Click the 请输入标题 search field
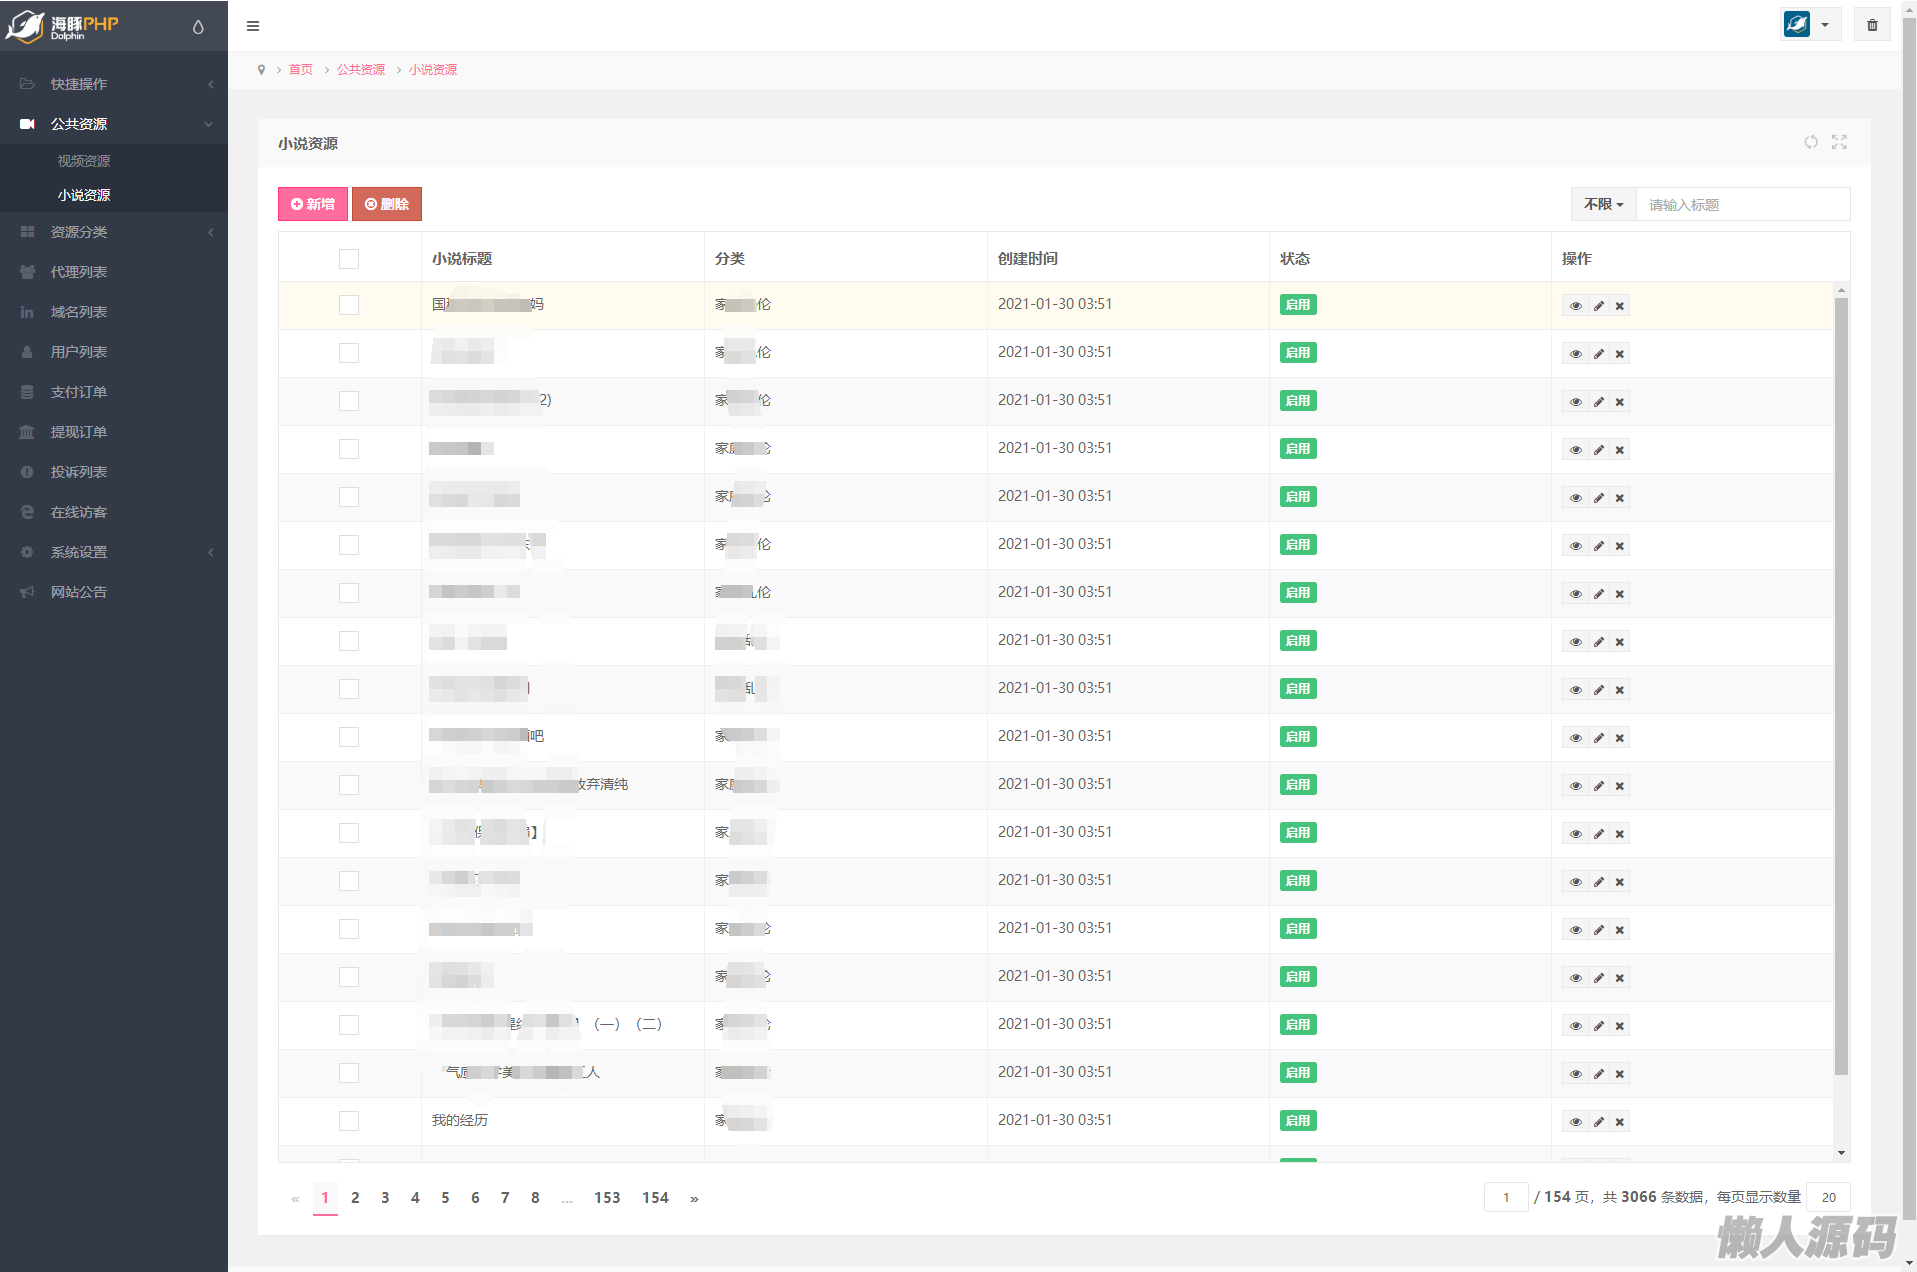This screenshot has width=1917, height=1272. click(1742, 205)
